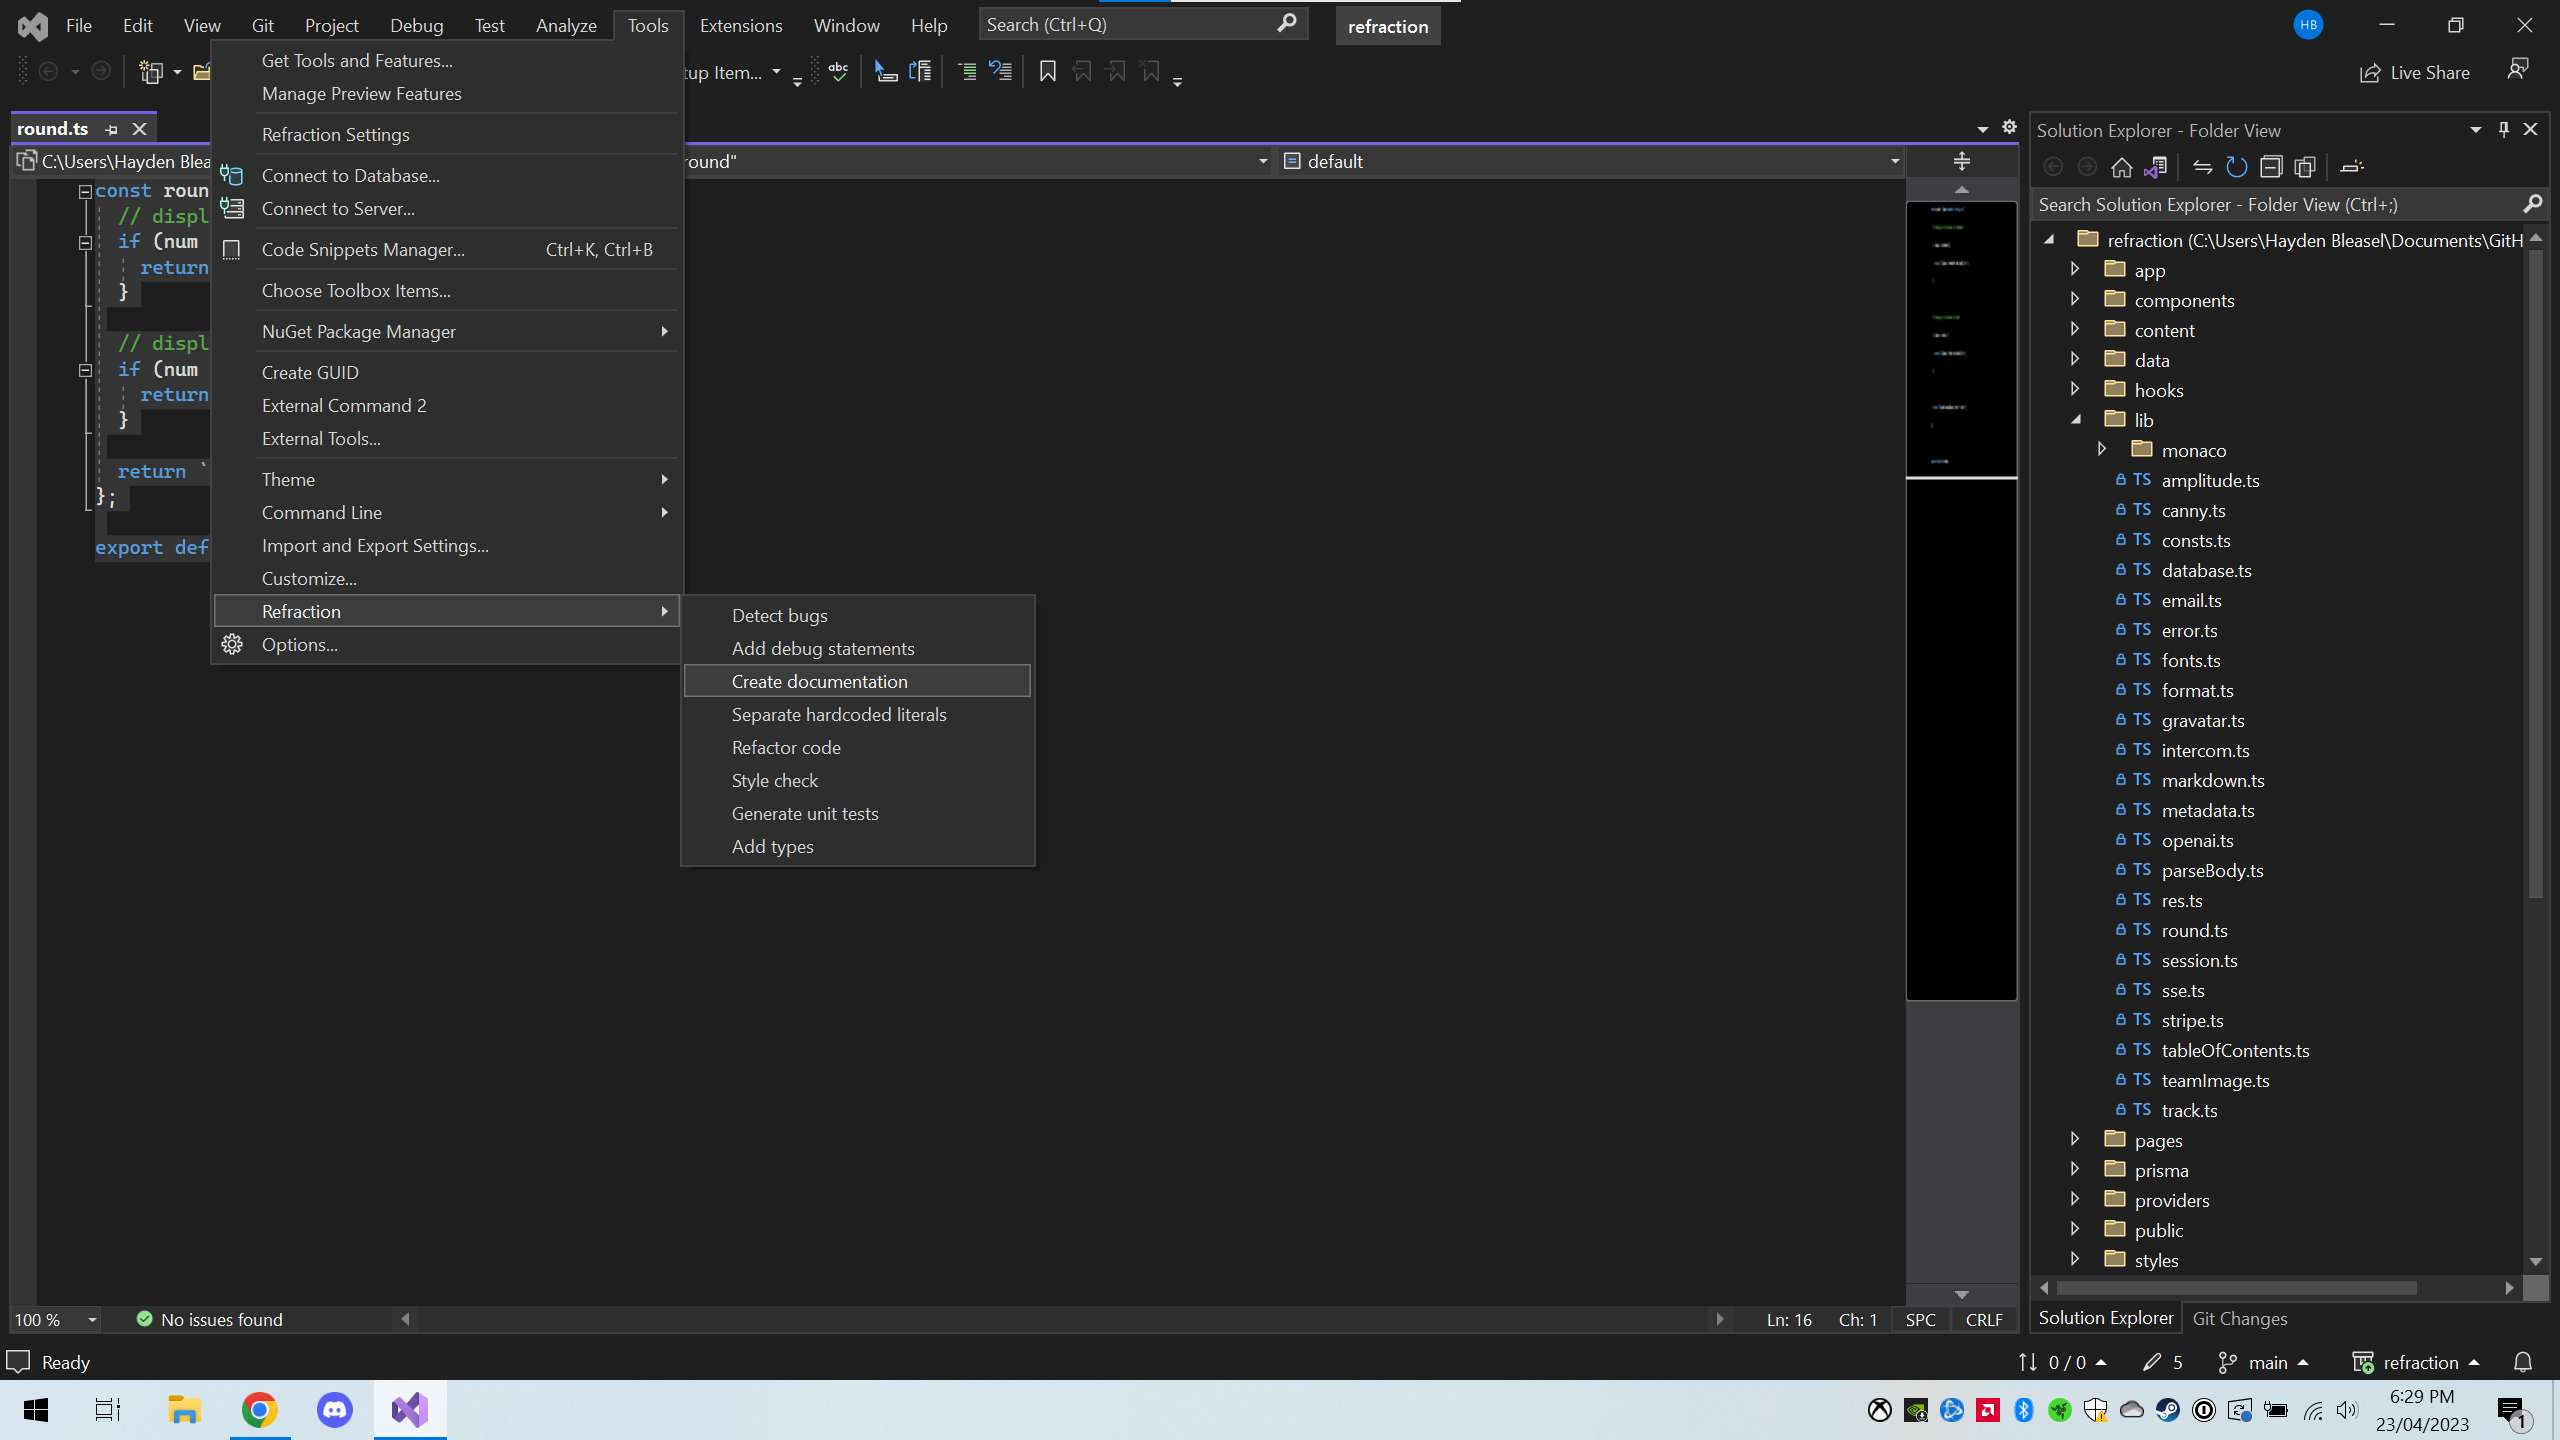Refresh Solution Explorer using the circular arrow icon
This screenshot has width=2560, height=1440.
click(2237, 167)
